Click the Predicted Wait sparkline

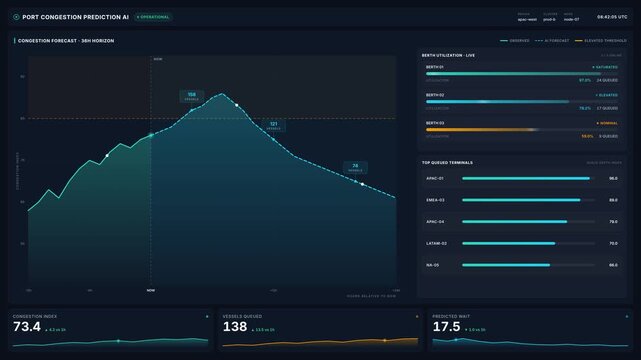[531, 342]
